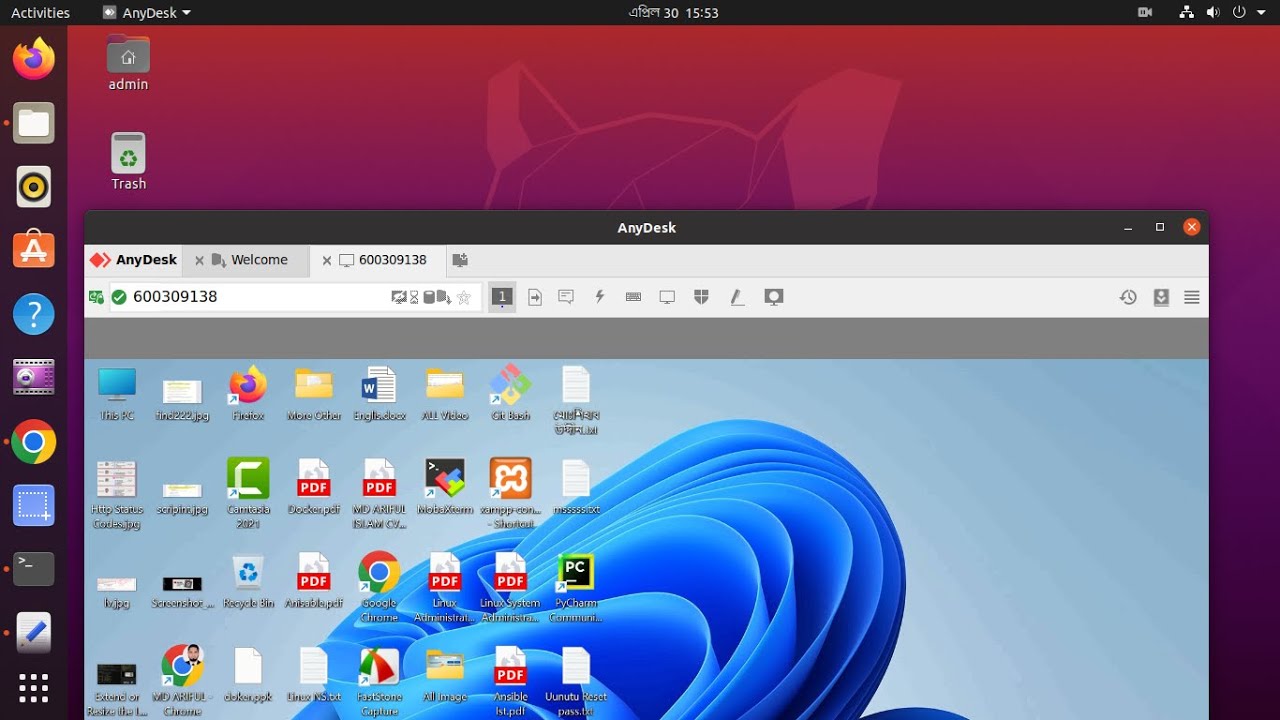Click the screen recording indicator in top bar
This screenshot has width=1280, height=720.
pyautogui.click(x=1145, y=13)
